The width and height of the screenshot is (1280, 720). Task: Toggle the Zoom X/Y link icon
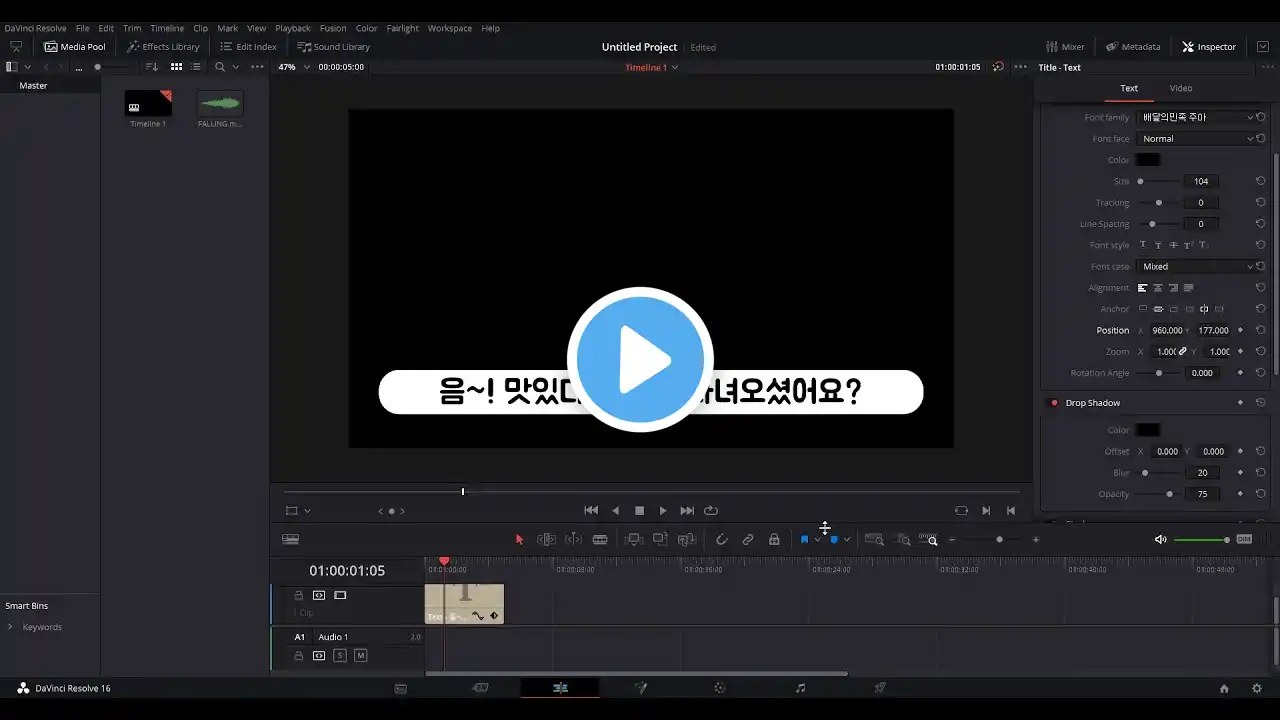point(1182,352)
